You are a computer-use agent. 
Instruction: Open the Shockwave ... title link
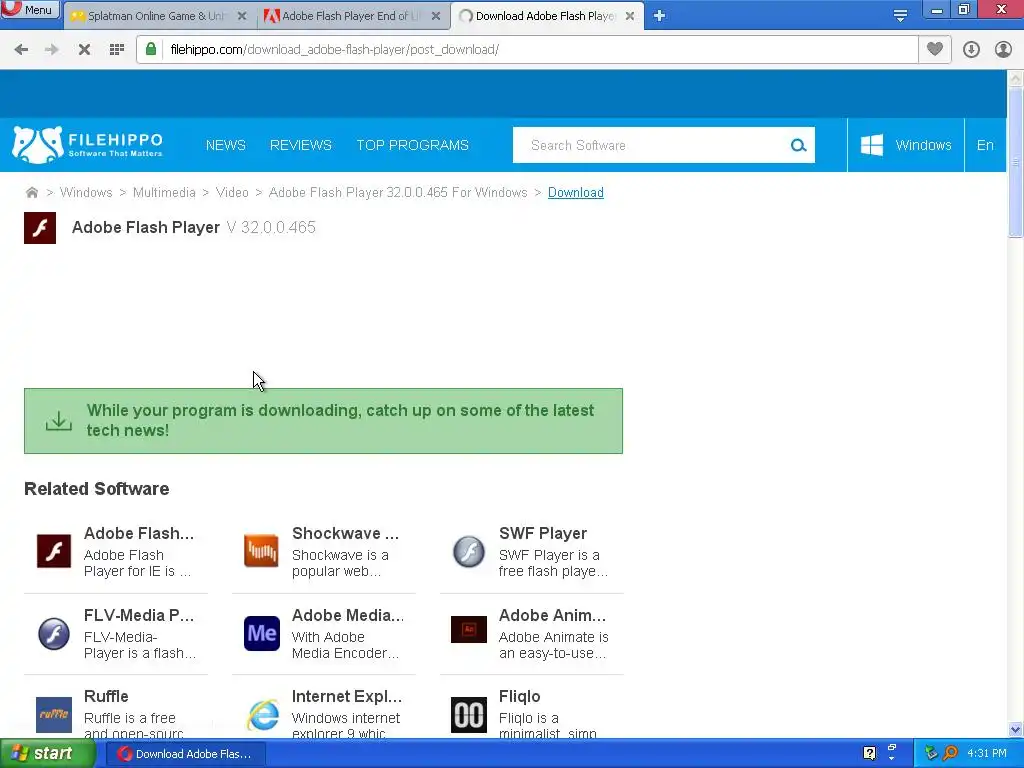(345, 533)
